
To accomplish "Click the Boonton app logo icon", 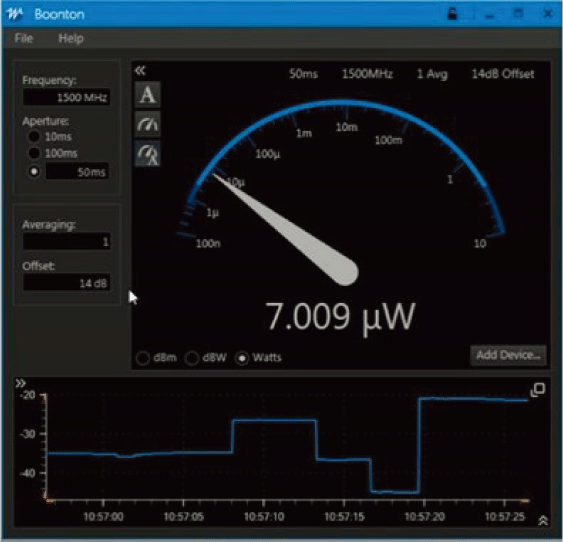I will click(x=14, y=14).
